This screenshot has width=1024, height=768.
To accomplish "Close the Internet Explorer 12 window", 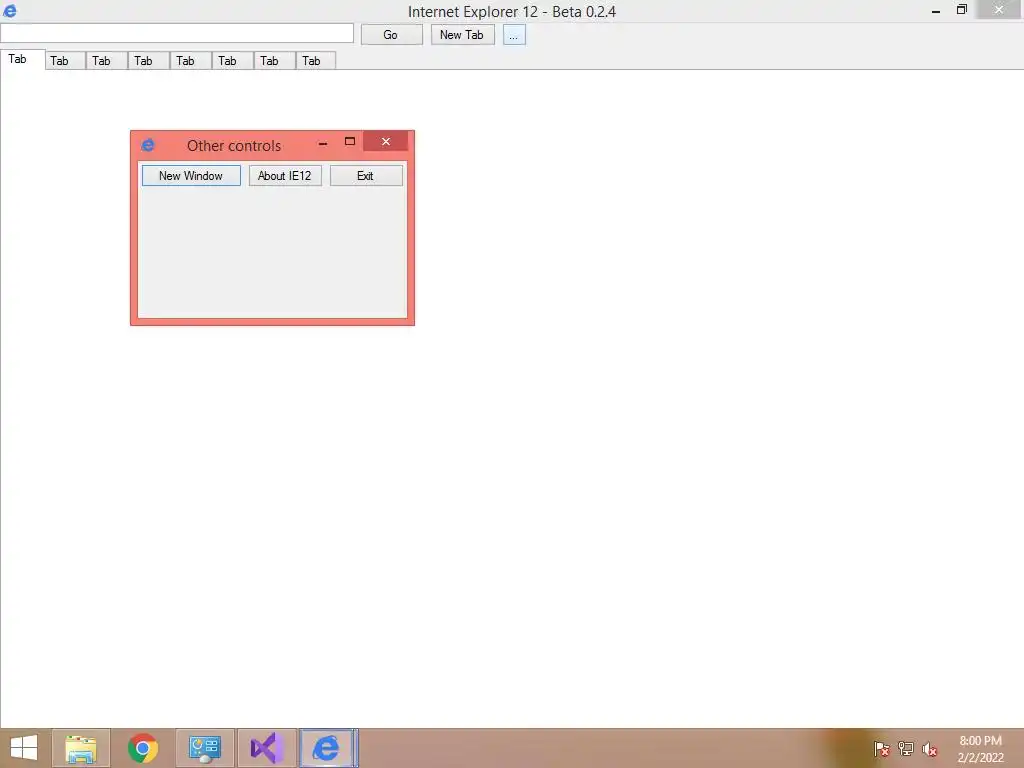I will pos(999,10).
